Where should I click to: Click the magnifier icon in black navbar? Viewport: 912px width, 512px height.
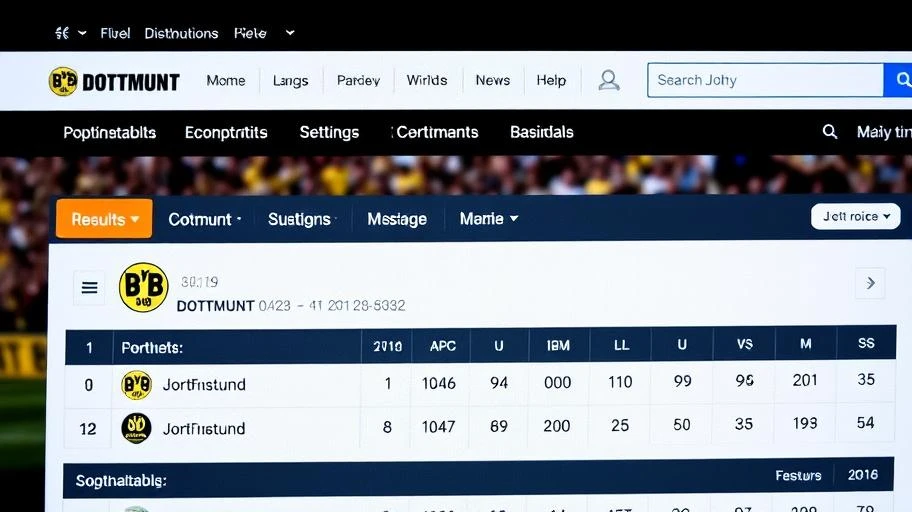(829, 132)
